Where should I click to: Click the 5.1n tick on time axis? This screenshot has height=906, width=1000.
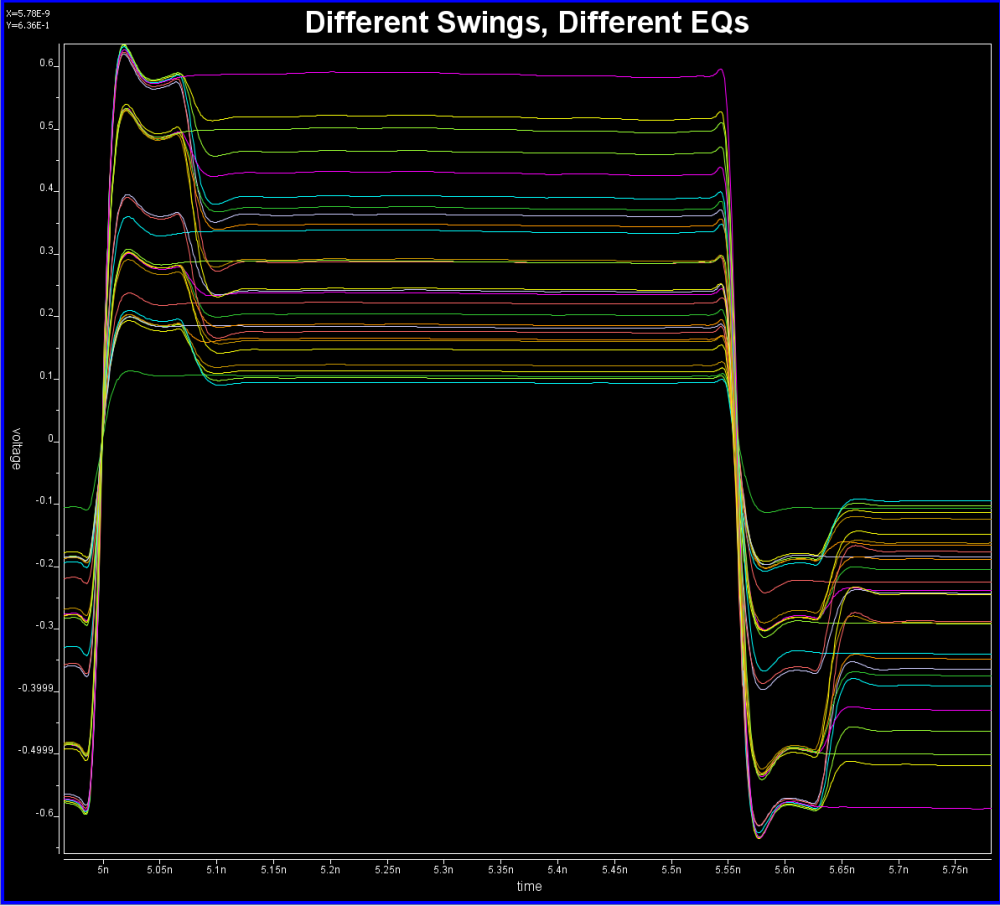(215, 872)
